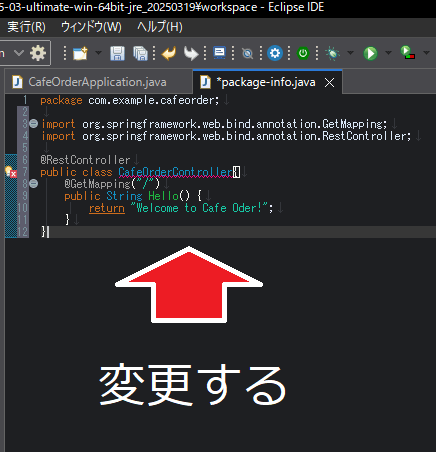Click the green bug Debug icon
The width and height of the screenshot is (436, 452).
(332, 53)
